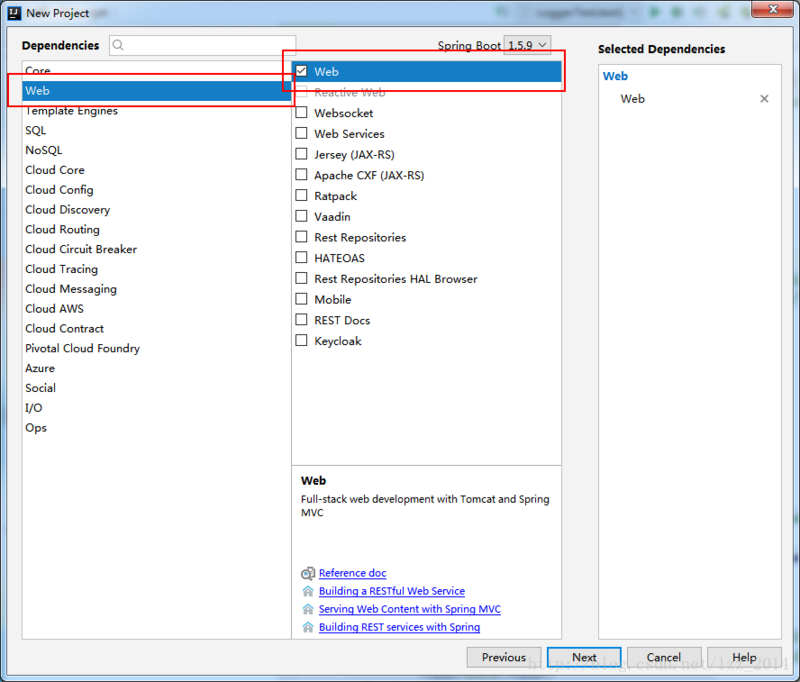Image resolution: width=800 pixels, height=682 pixels.
Task: Close the New Project dialog
Action: tap(773, 9)
